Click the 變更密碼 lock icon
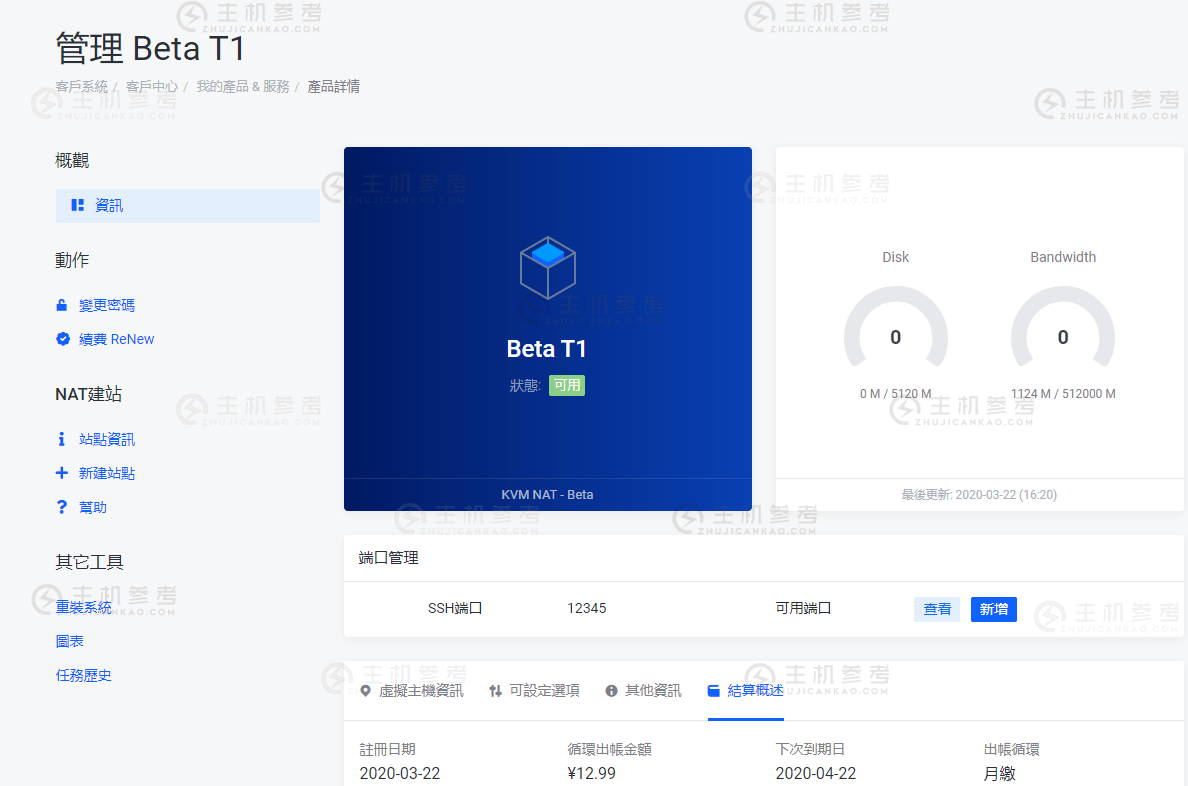 click(x=62, y=304)
